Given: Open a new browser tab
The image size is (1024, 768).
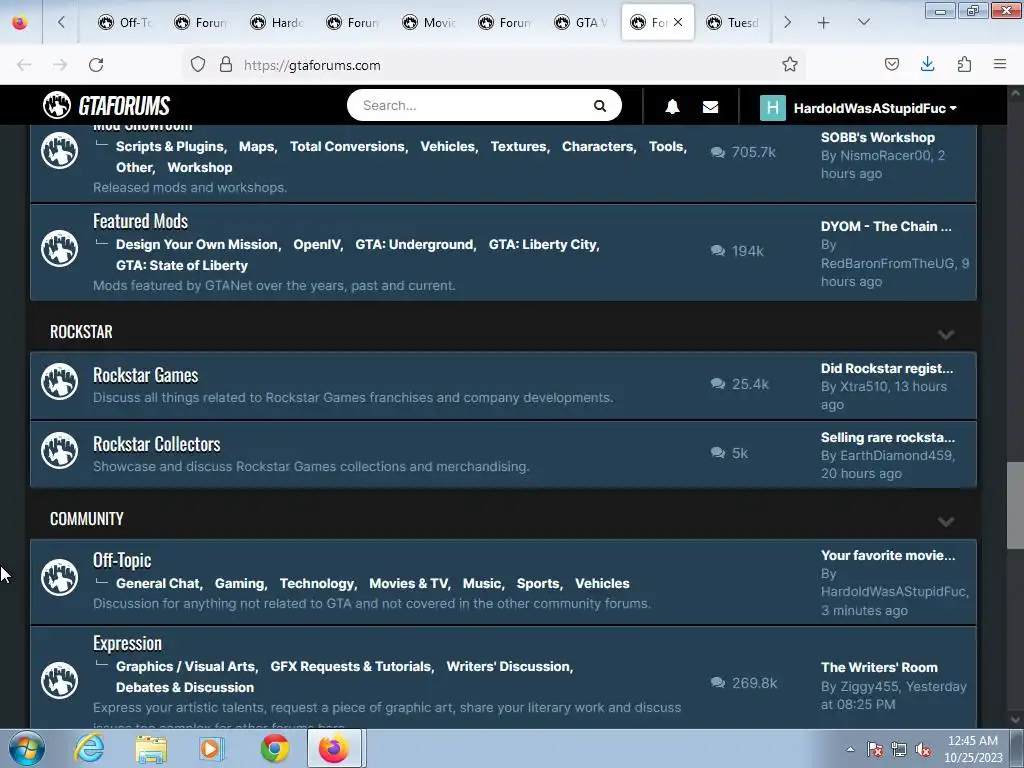Looking at the screenshot, I should [824, 22].
